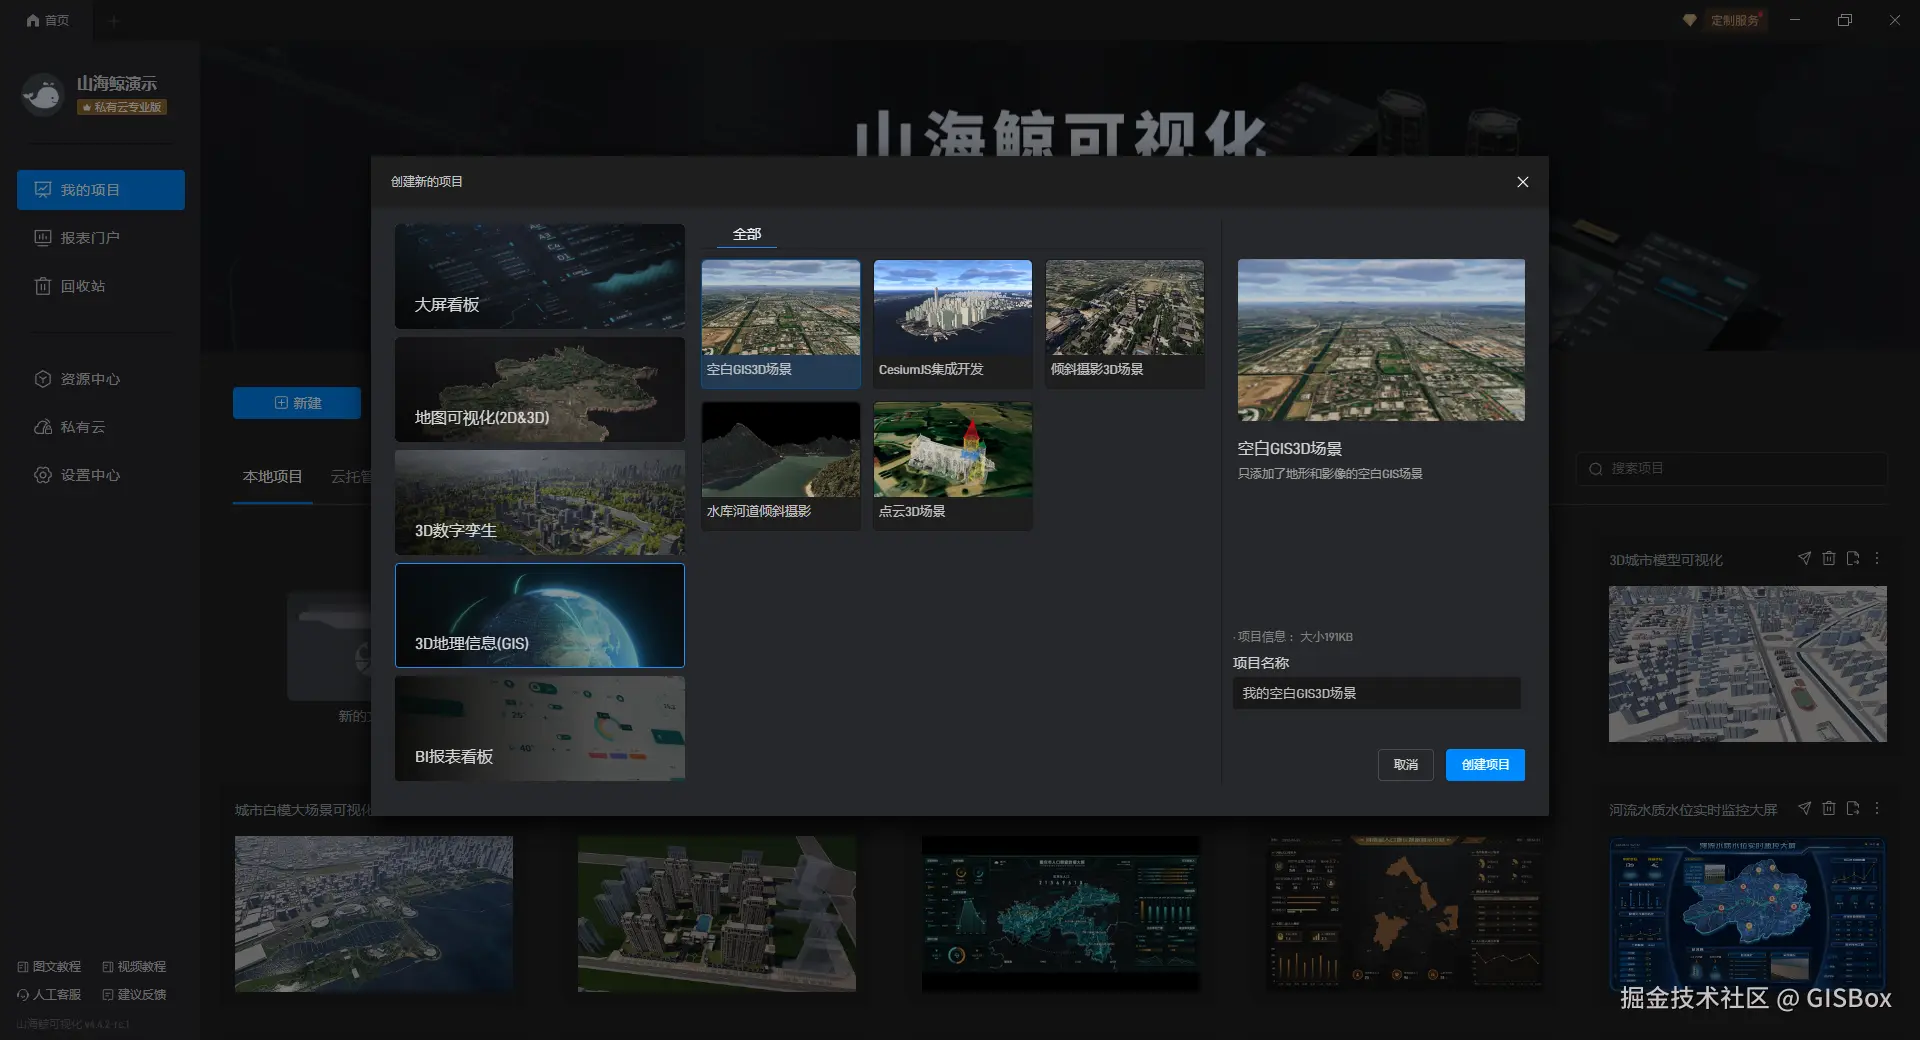Open the 视频教程 link
The height and width of the screenshot is (1040, 1920).
click(134, 967)
